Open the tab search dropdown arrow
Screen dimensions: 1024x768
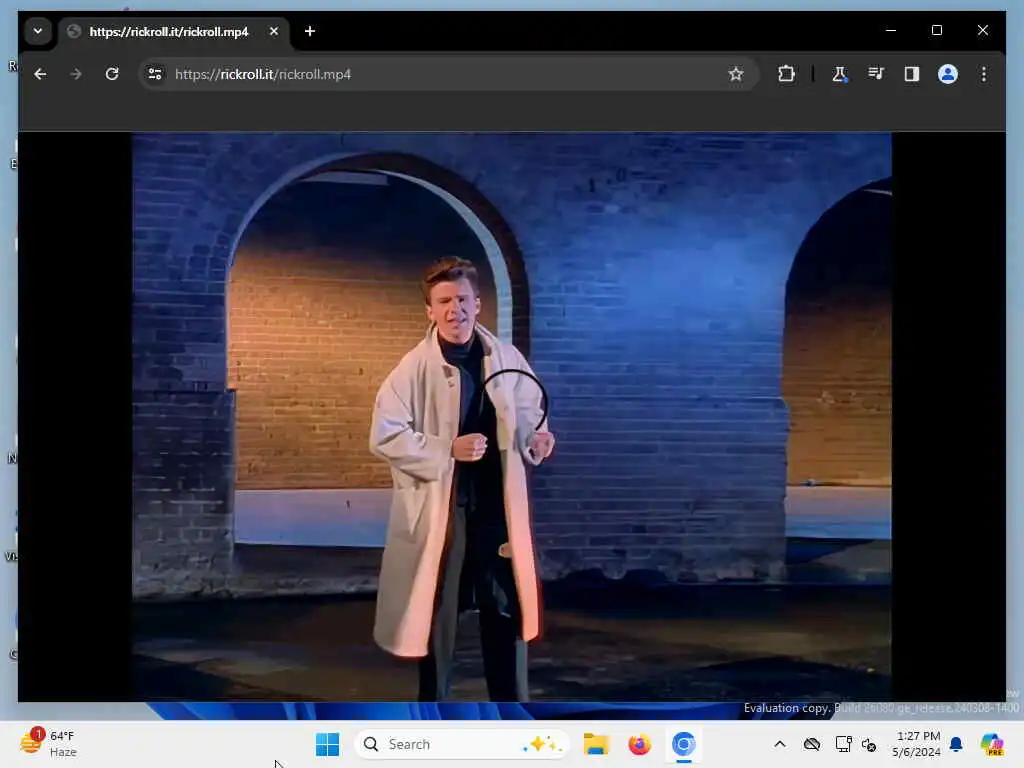click(x=38, y=31)
